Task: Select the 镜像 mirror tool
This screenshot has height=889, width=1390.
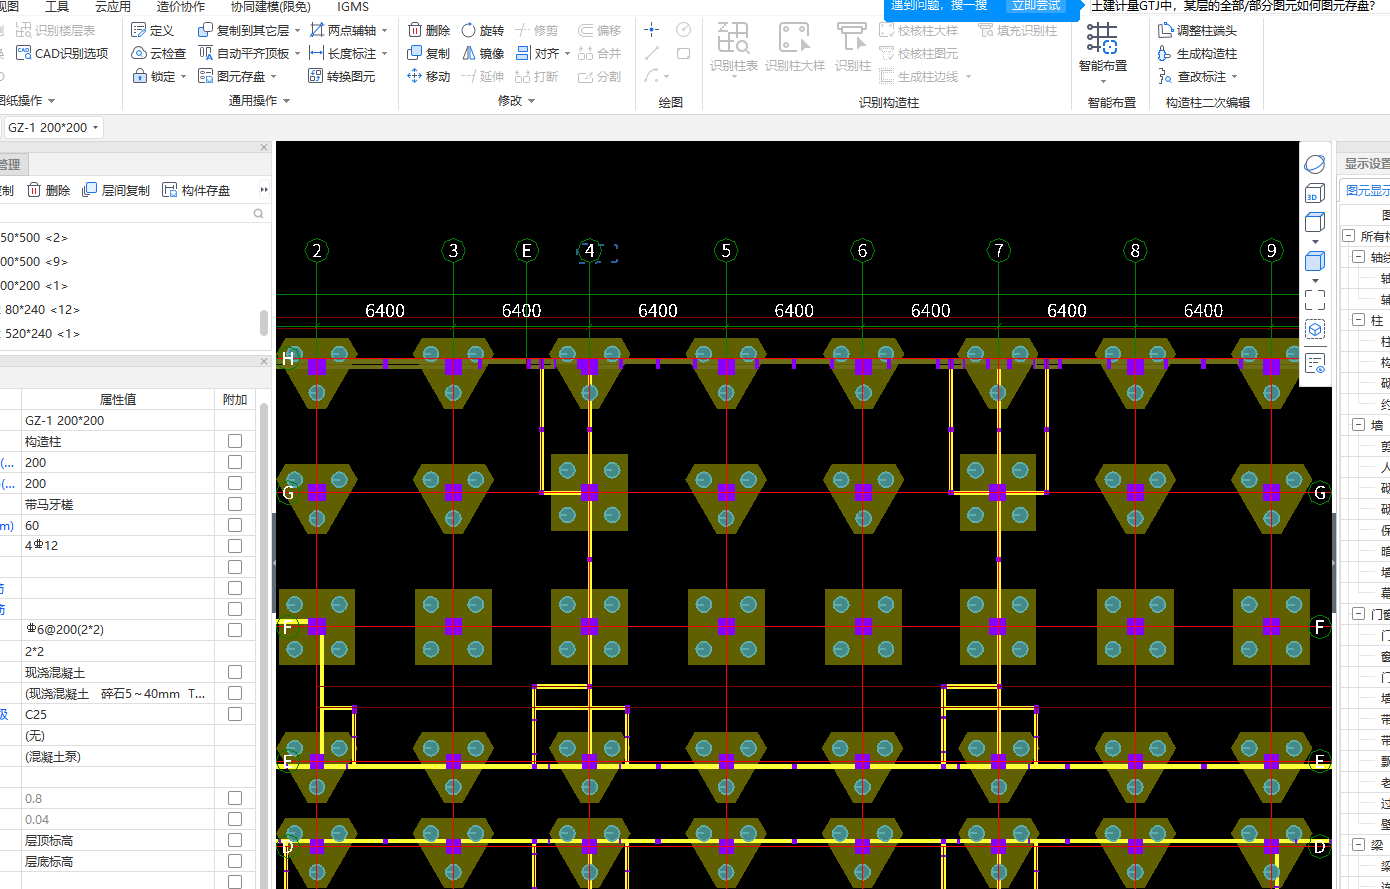Action: tap(482, 54)
